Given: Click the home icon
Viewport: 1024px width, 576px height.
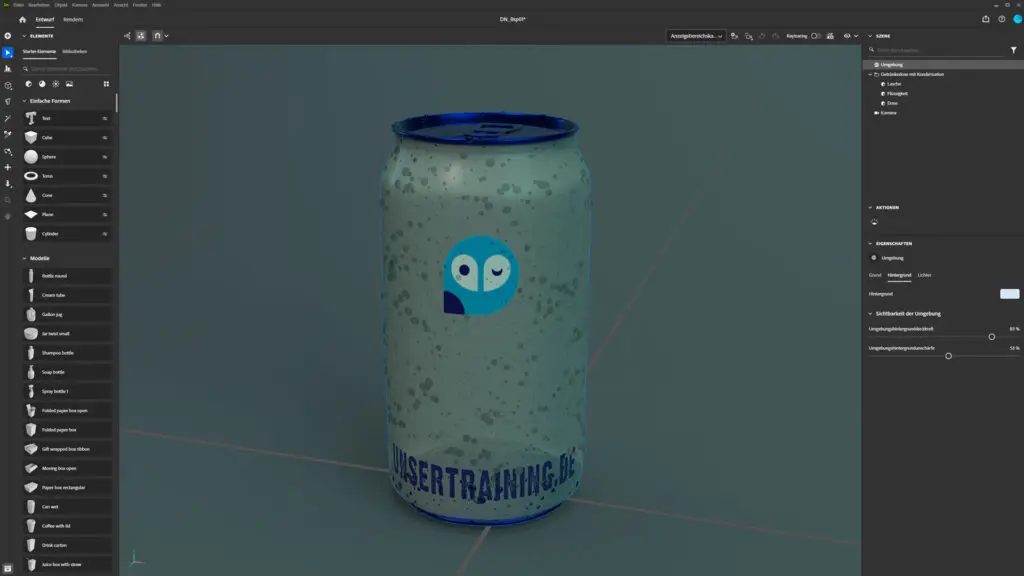Looking at the screenshot, I should click(22, 20).
